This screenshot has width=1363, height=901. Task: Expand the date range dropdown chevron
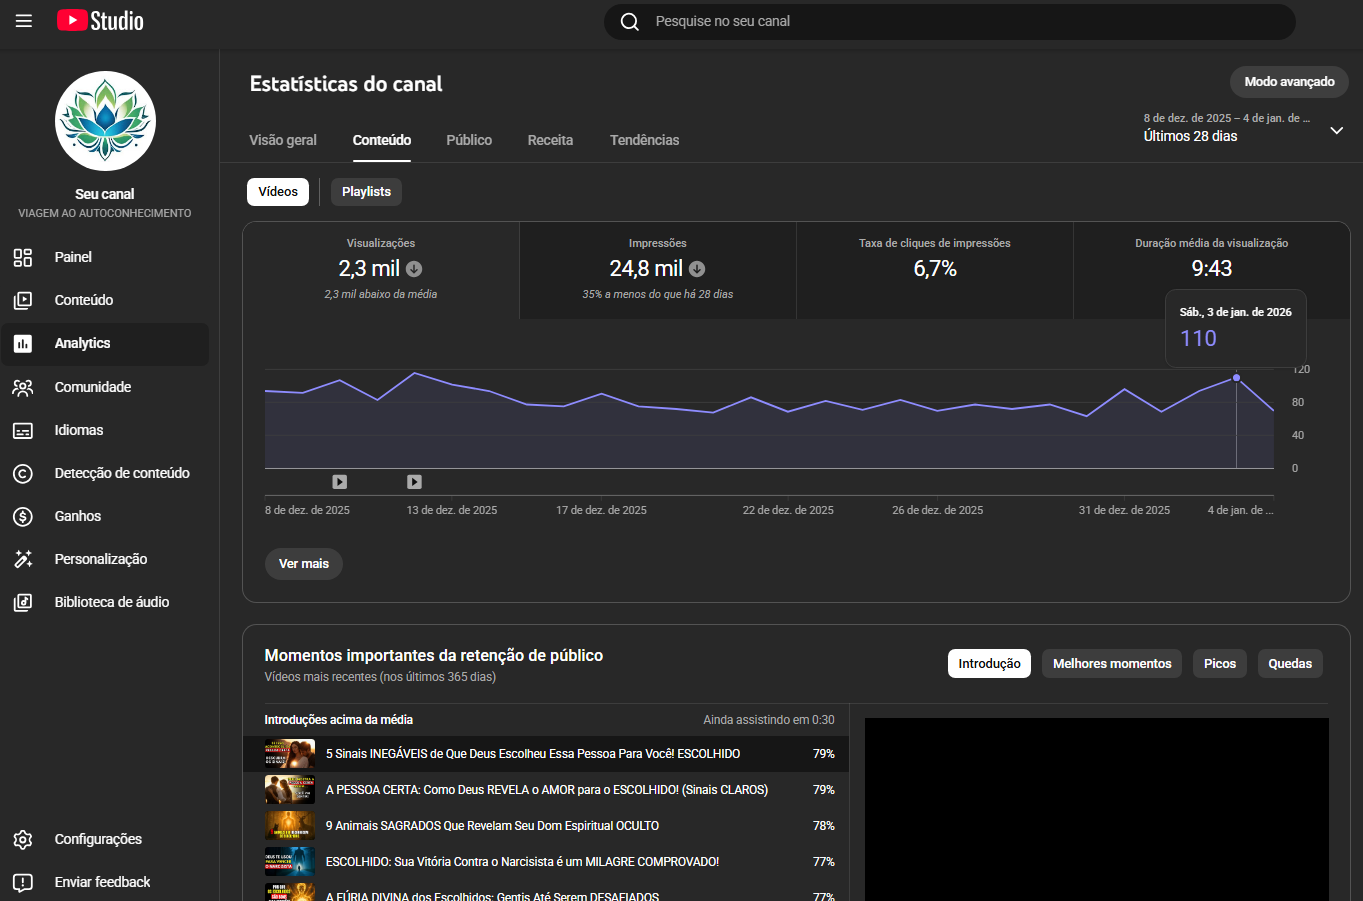(1336, 131)
